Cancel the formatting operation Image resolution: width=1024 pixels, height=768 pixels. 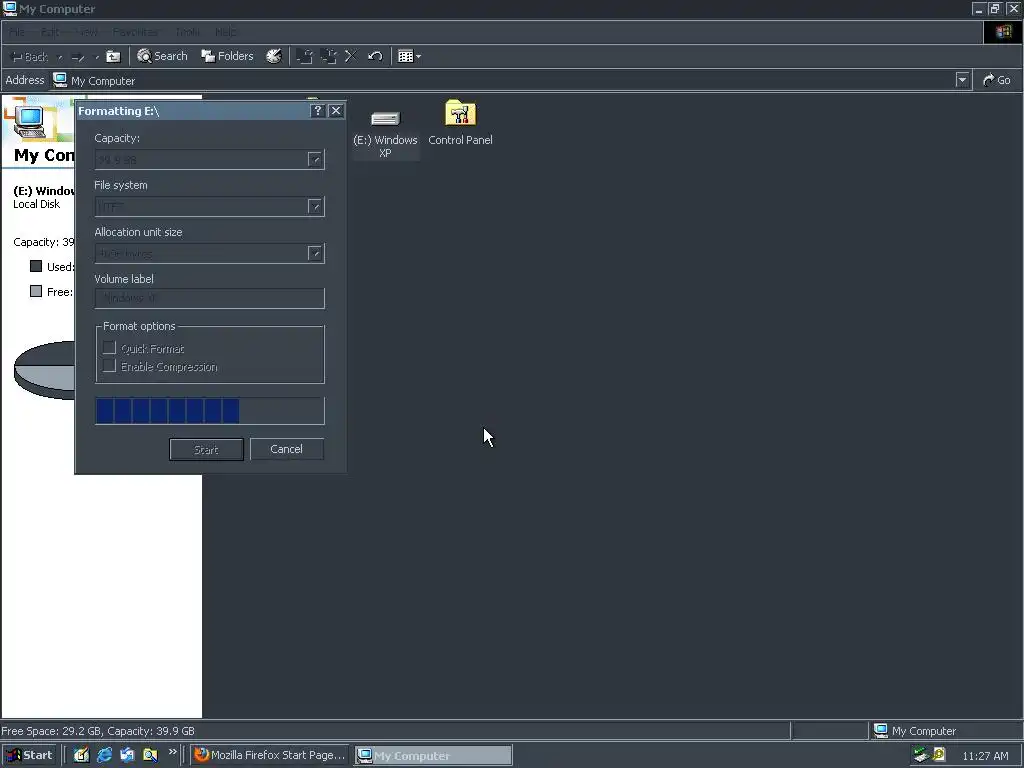point(287,449)
